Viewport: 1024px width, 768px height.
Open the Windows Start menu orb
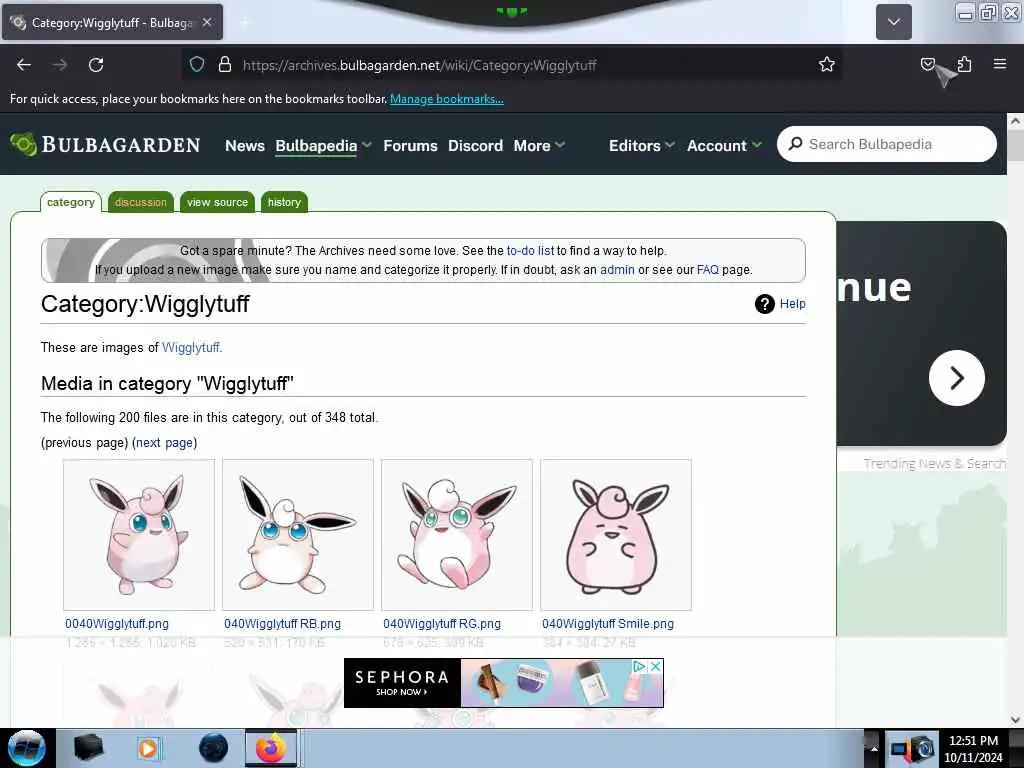pyautogui.click(x=26, y=748)
